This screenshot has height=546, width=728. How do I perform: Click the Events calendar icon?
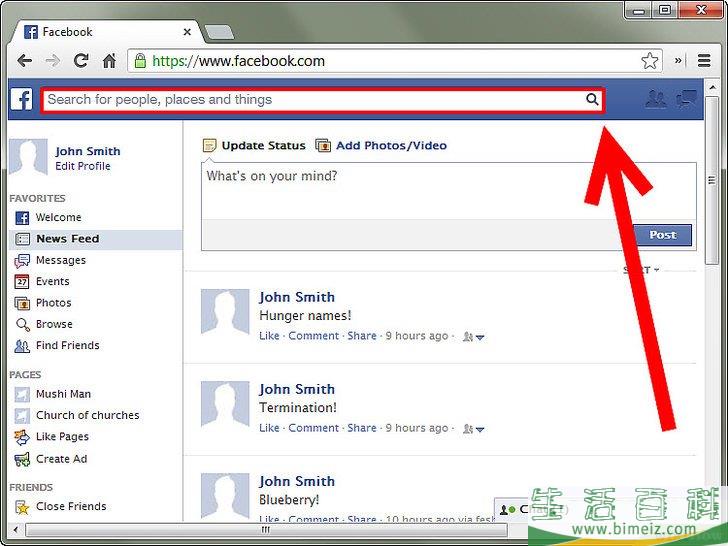click(22, 281)
